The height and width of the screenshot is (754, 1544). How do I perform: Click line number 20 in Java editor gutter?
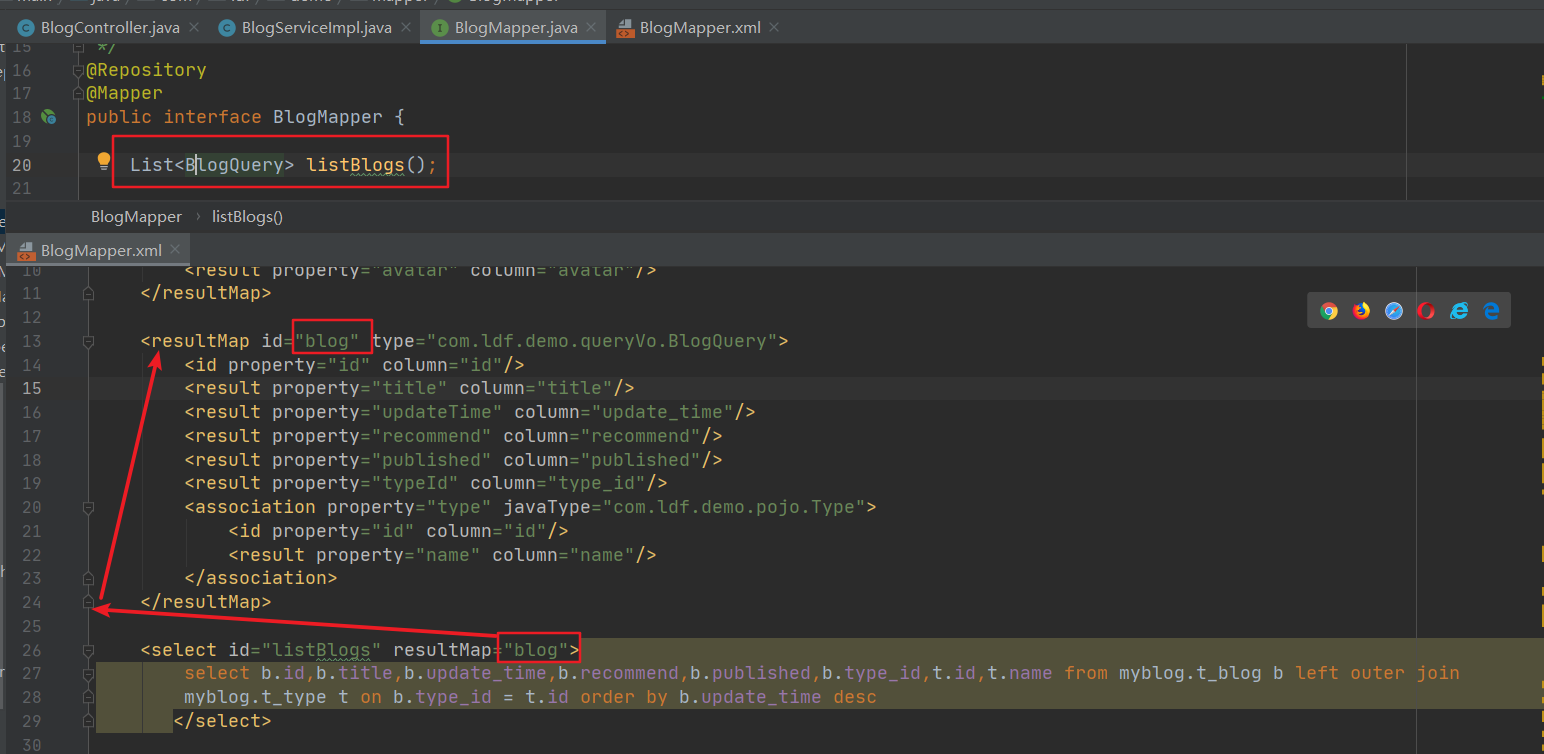pos(21,165)
